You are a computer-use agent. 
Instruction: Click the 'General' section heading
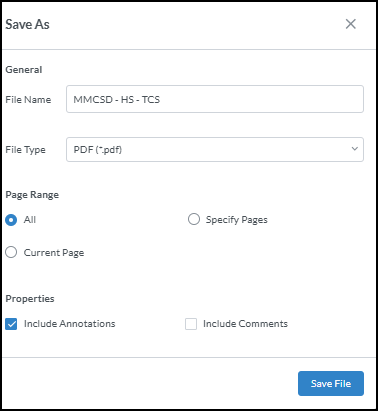(24, 70)
